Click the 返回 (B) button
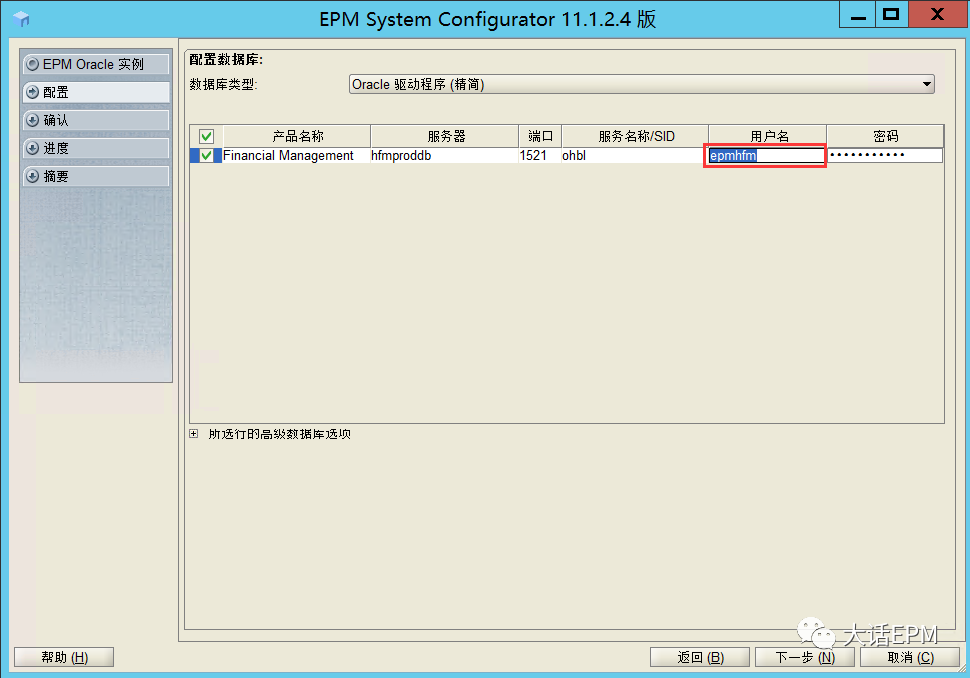This screenshot has width=970, height=678. (700, 657)
